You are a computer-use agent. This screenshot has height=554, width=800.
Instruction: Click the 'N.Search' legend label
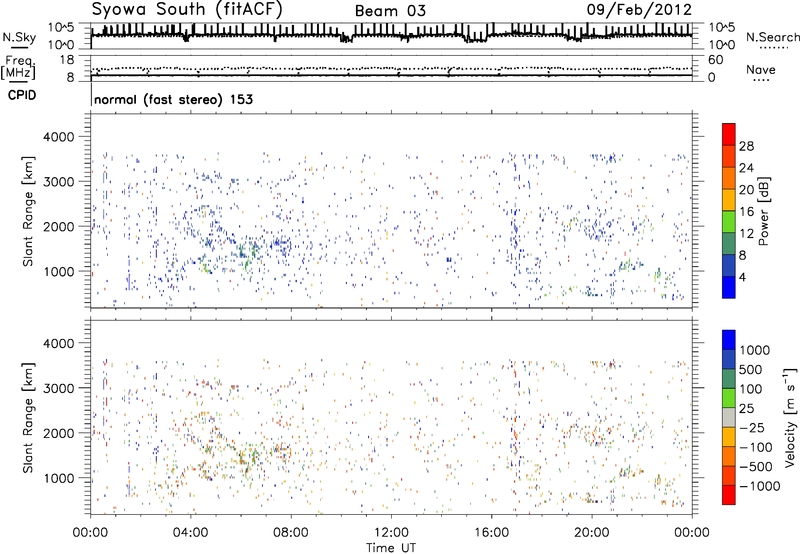[772, 37]
